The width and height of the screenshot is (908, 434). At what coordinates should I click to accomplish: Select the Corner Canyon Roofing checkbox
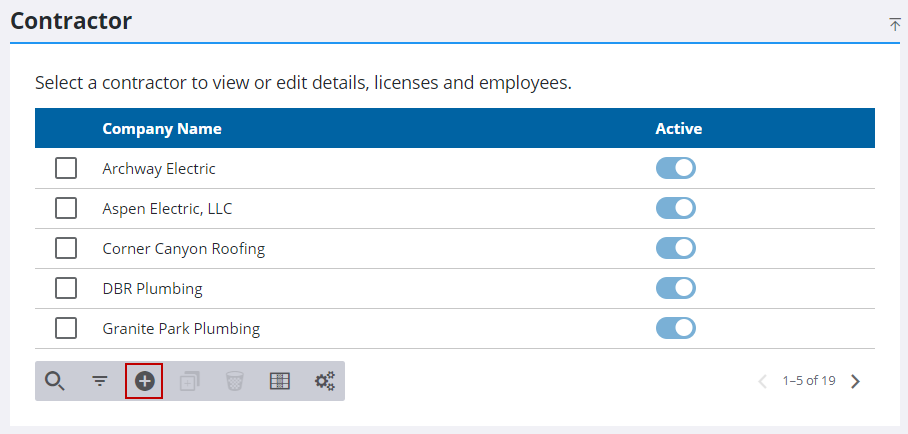point(66,248)
